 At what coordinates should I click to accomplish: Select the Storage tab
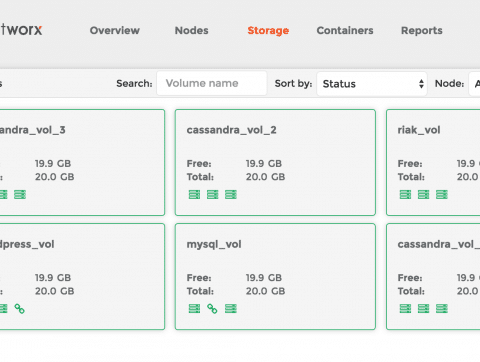268,30
